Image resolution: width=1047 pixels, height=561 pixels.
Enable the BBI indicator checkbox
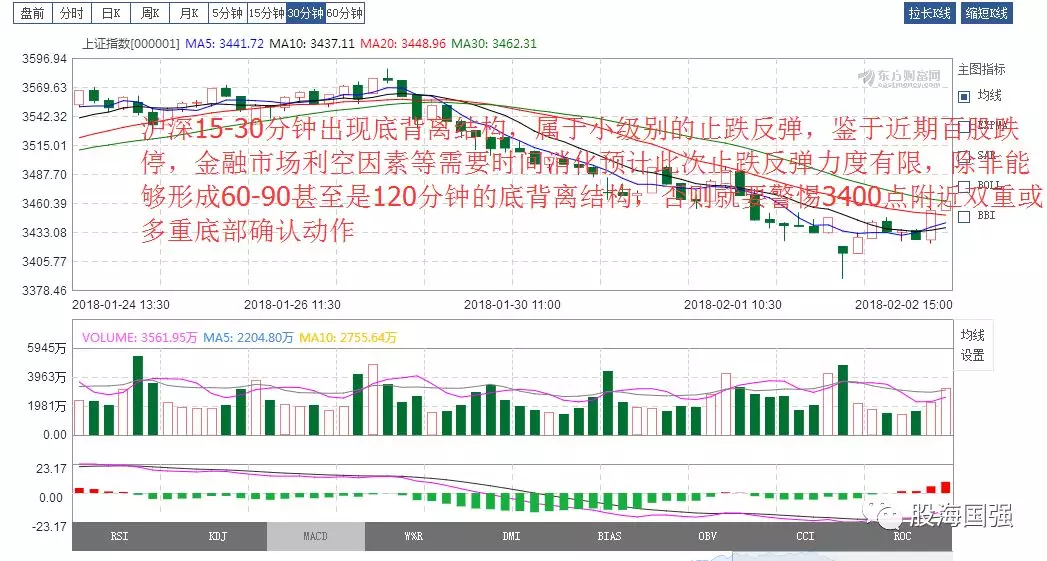coord(964,216)
